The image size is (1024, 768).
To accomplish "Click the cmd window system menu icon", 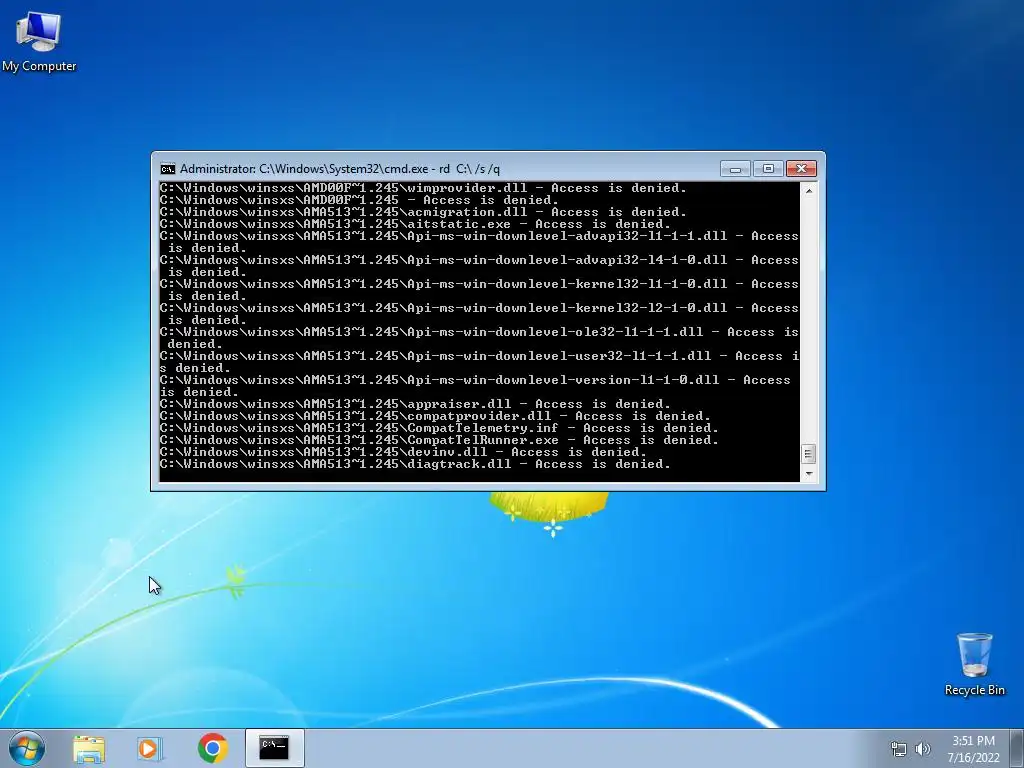I will pos(168,169).
